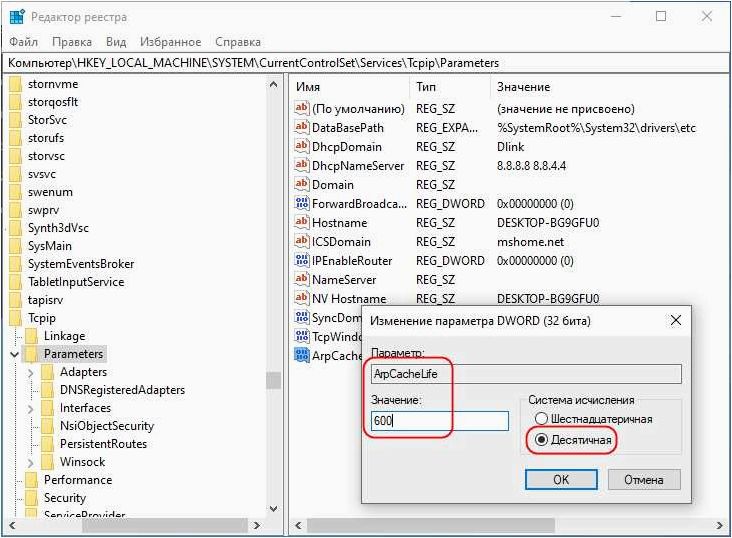Click the Linkage folder icon
Screen dimensions: 732x538
click(31, 336)
